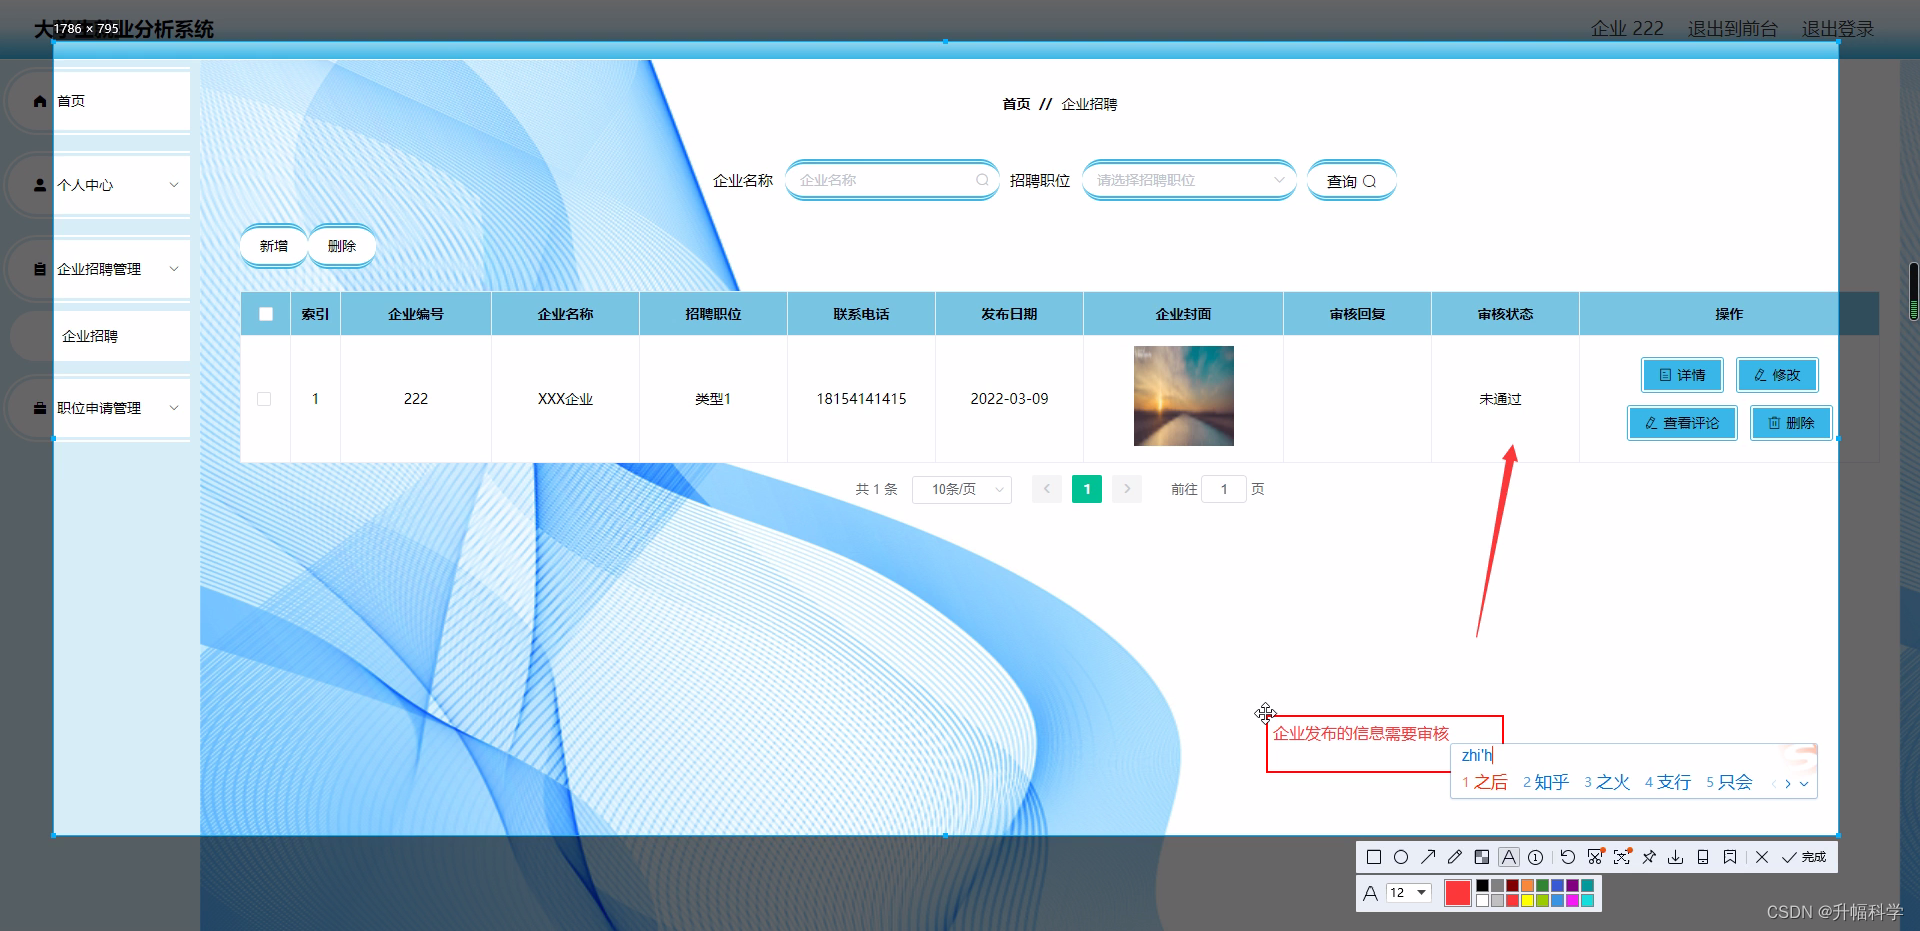This screenshot has height=931, width=1920.
Task: Toggle the select-all checkbox in table header
Action: (265, 313)
